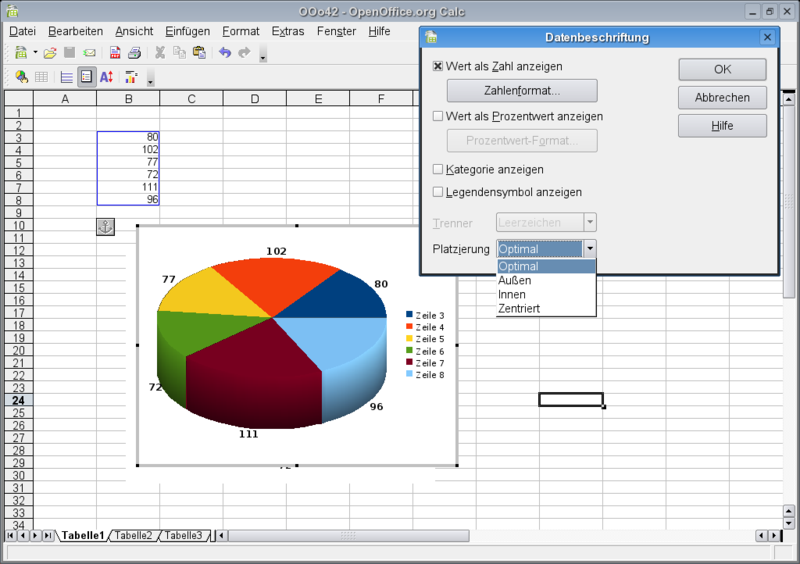Click the Open document folder icon

point(49,52)
